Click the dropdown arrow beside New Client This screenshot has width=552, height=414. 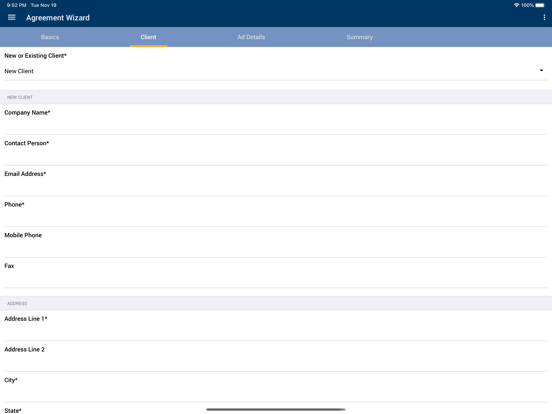point(541,70)
